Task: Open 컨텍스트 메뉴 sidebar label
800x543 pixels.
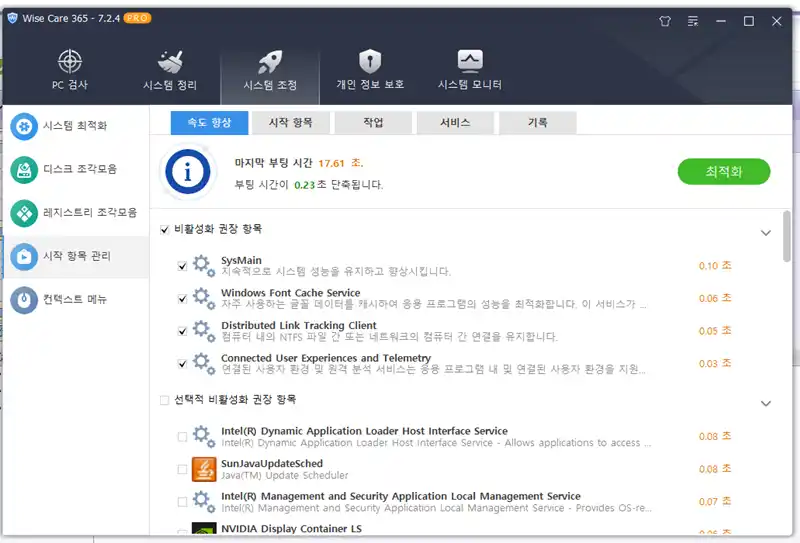Action: click(75, 299)
